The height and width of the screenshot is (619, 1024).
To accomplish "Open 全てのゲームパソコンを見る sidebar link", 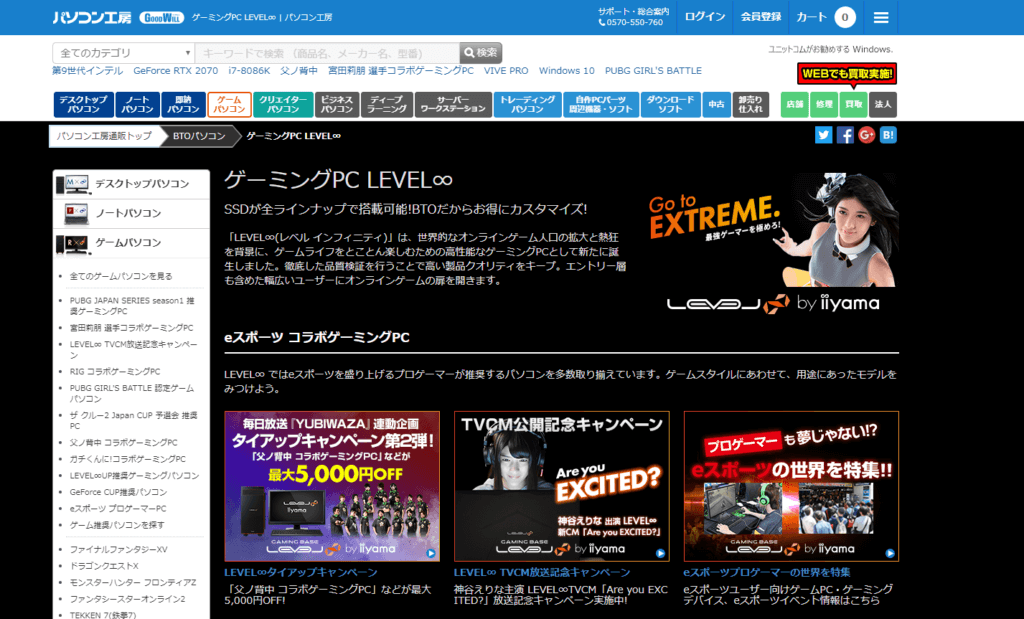I will 121,276.
